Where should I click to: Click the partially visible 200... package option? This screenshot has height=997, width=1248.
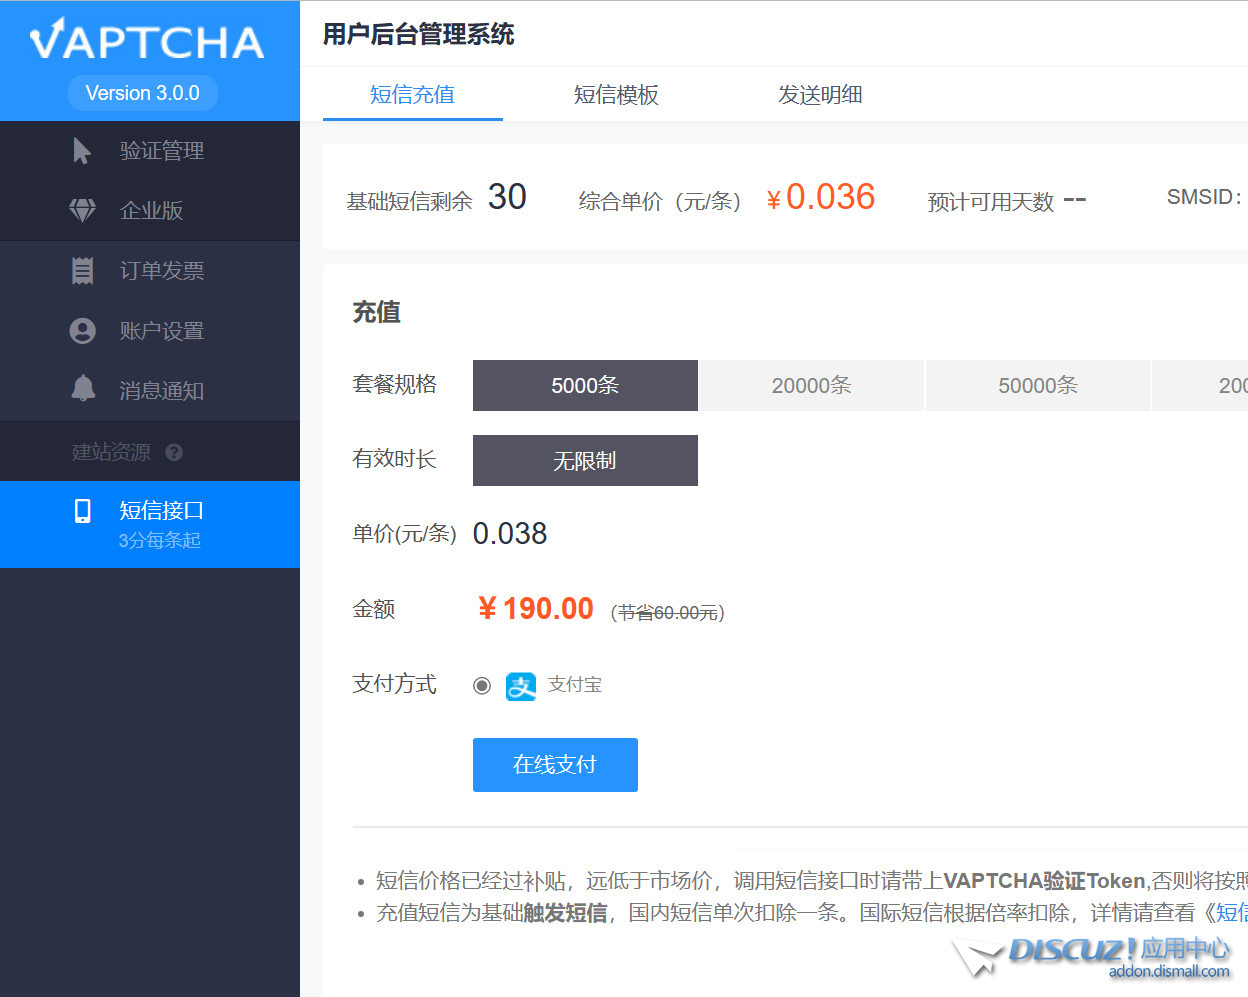[1222, 385]
